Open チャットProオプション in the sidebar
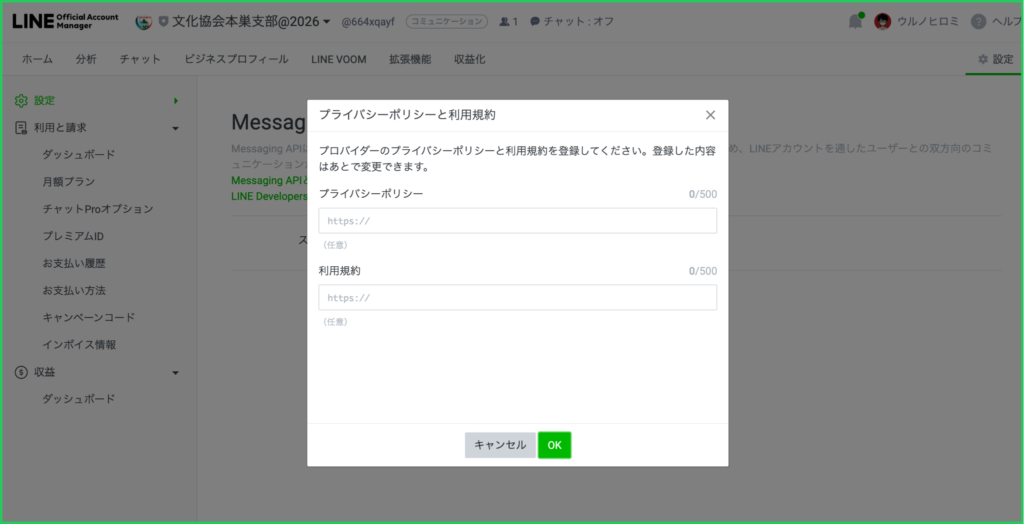Viewport: 1024px width, 524px height. pos(98,209)
